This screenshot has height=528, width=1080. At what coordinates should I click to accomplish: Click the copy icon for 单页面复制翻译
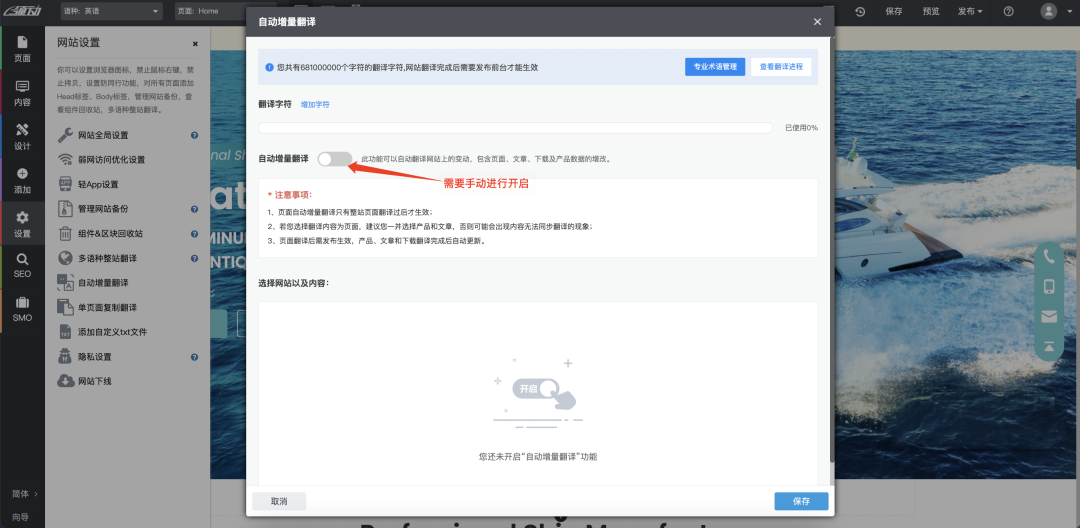(65, 307)
